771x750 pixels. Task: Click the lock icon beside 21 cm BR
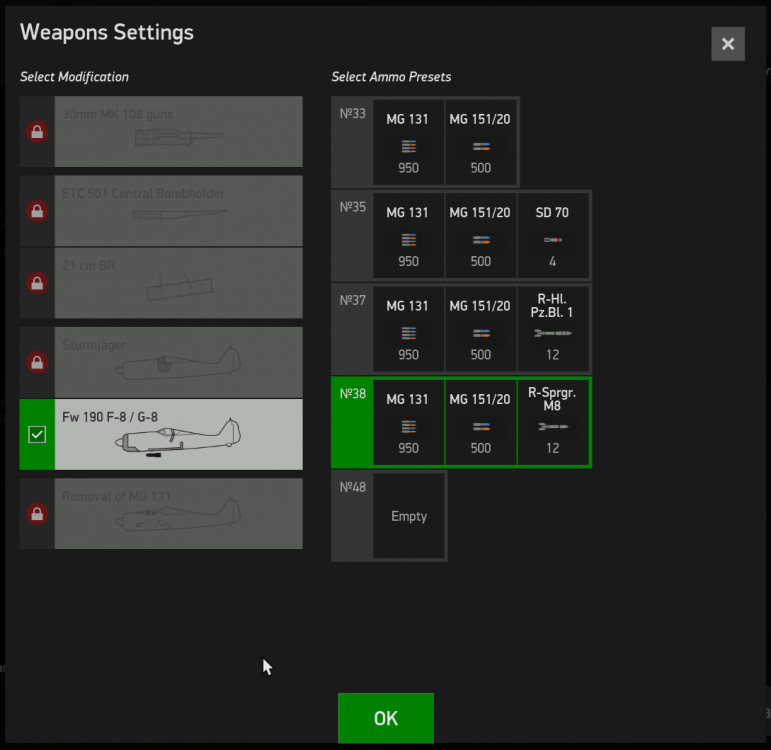click(37, 283)
